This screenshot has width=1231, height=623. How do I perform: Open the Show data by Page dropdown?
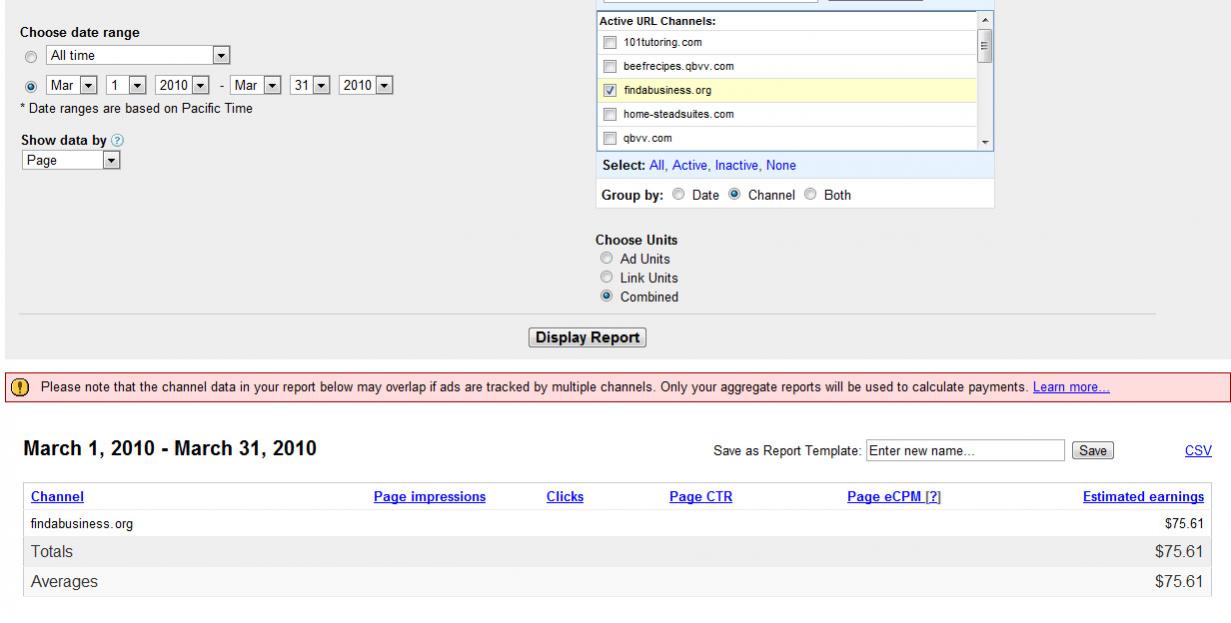coord(71,160)
